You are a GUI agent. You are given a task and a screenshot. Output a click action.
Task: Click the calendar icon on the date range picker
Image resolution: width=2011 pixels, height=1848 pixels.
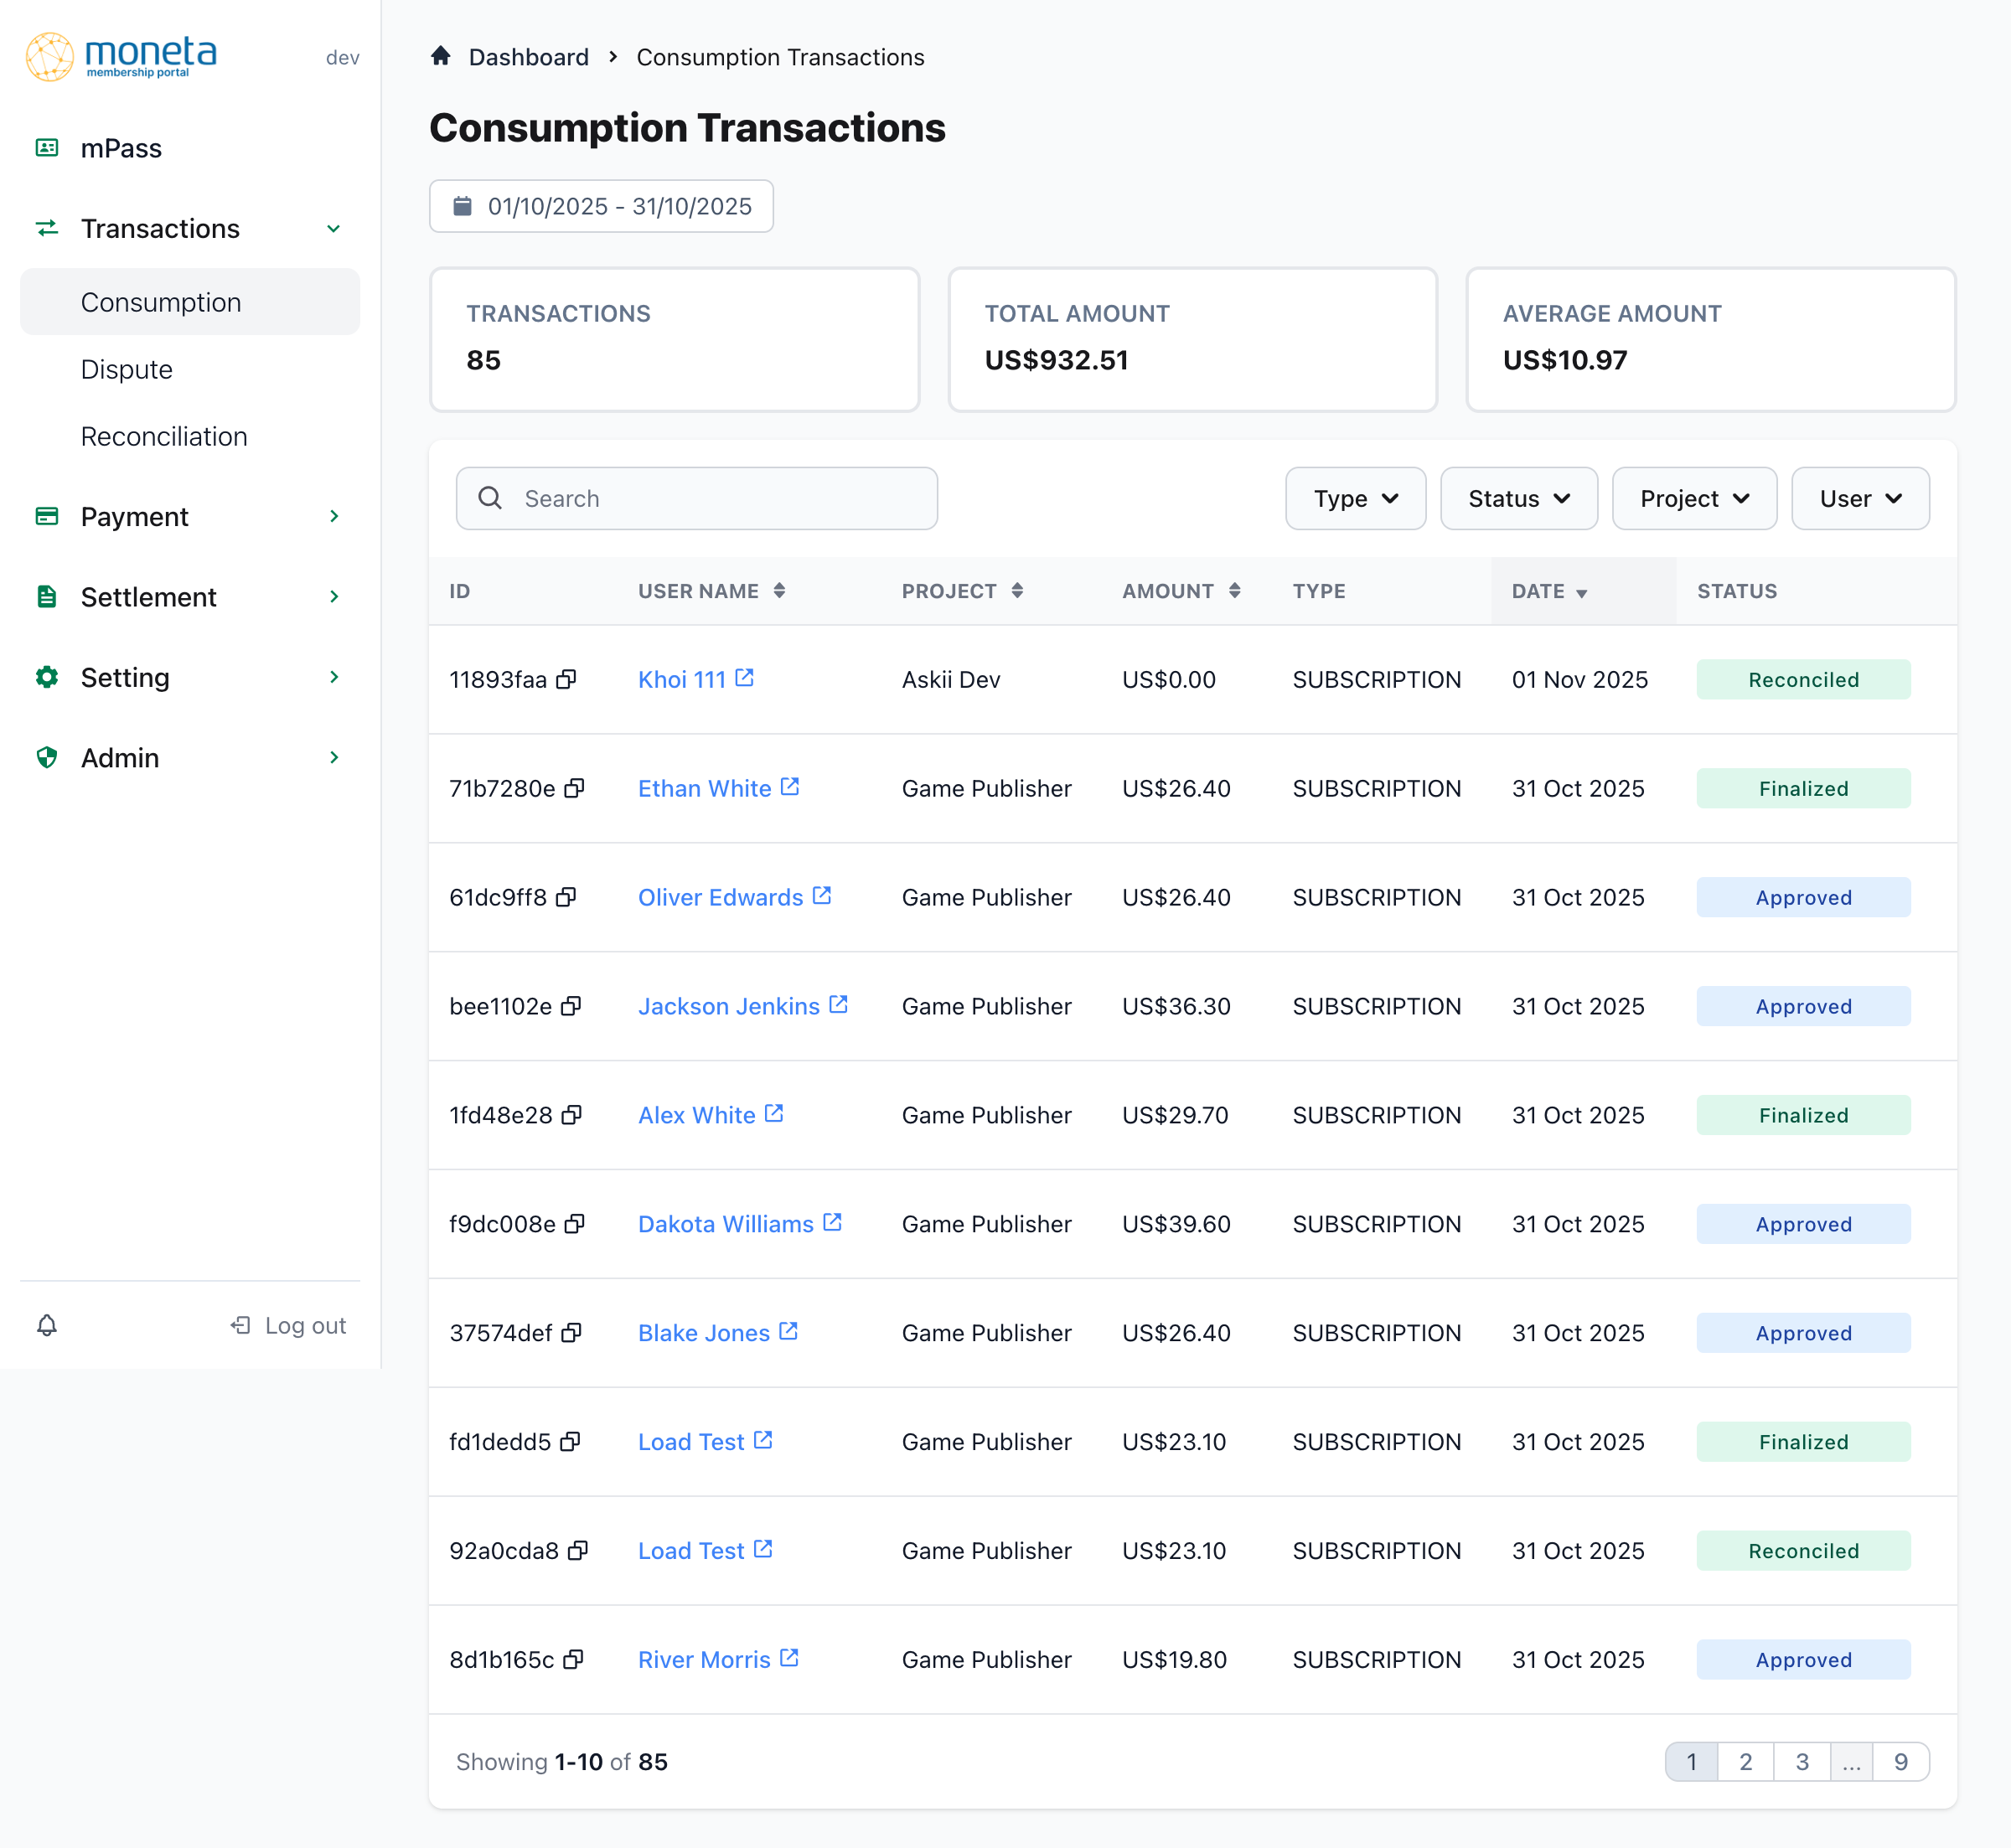tap(460, 206)
